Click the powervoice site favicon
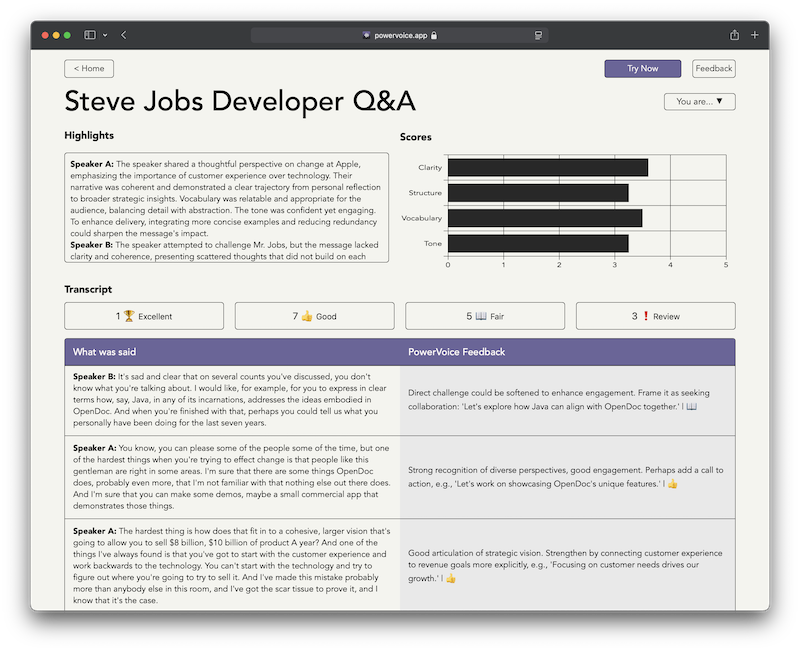 366,35
